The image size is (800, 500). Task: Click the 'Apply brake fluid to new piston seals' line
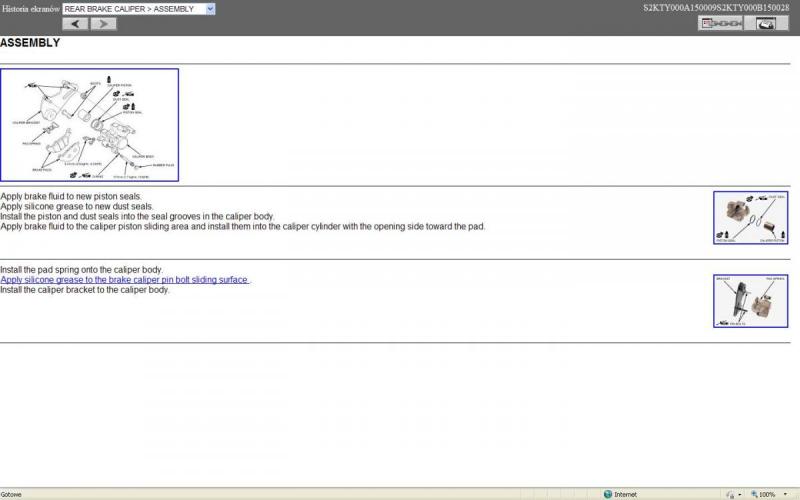(71, 196)
